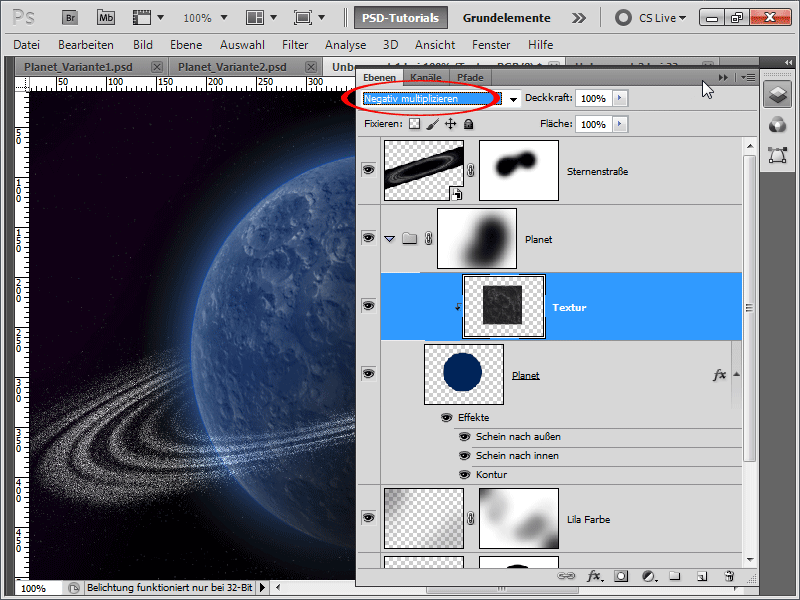The width and height of the screenshot is (800, 600).
Task: Click the mask link icon on Sternenstraße layer
Action: coord(470,170)
